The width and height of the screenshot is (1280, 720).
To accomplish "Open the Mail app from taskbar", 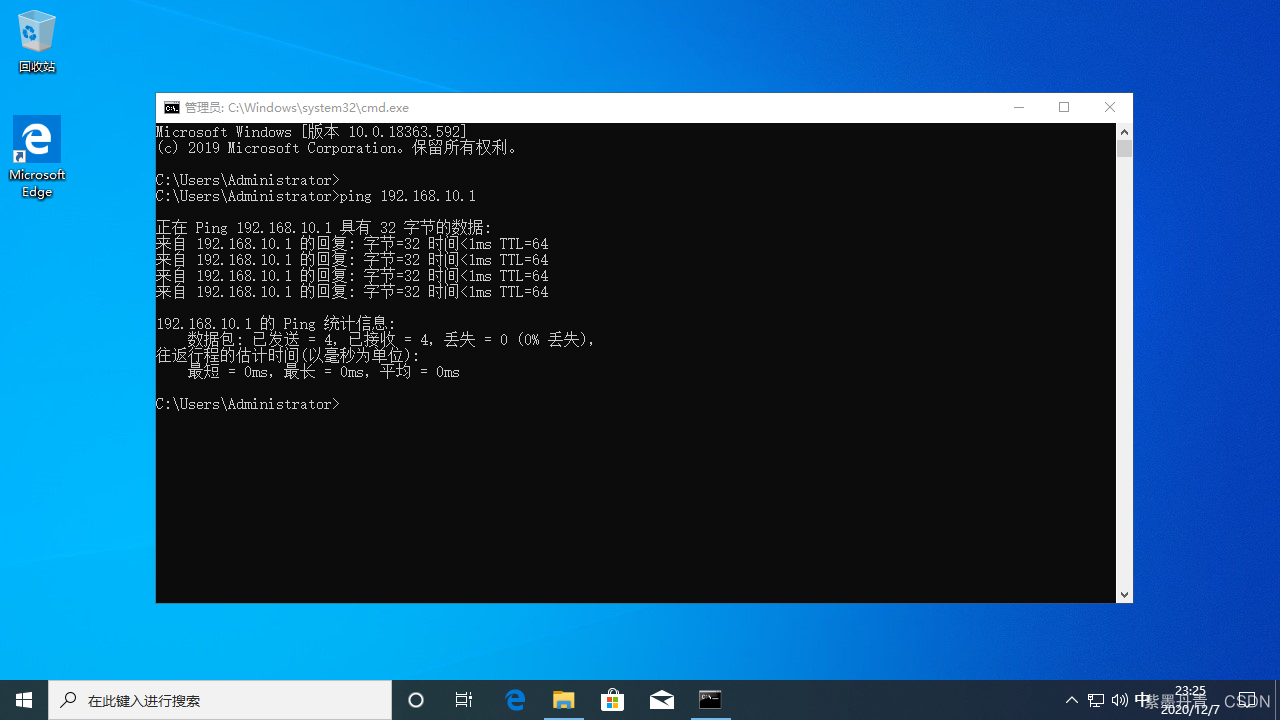I will 661,700.
